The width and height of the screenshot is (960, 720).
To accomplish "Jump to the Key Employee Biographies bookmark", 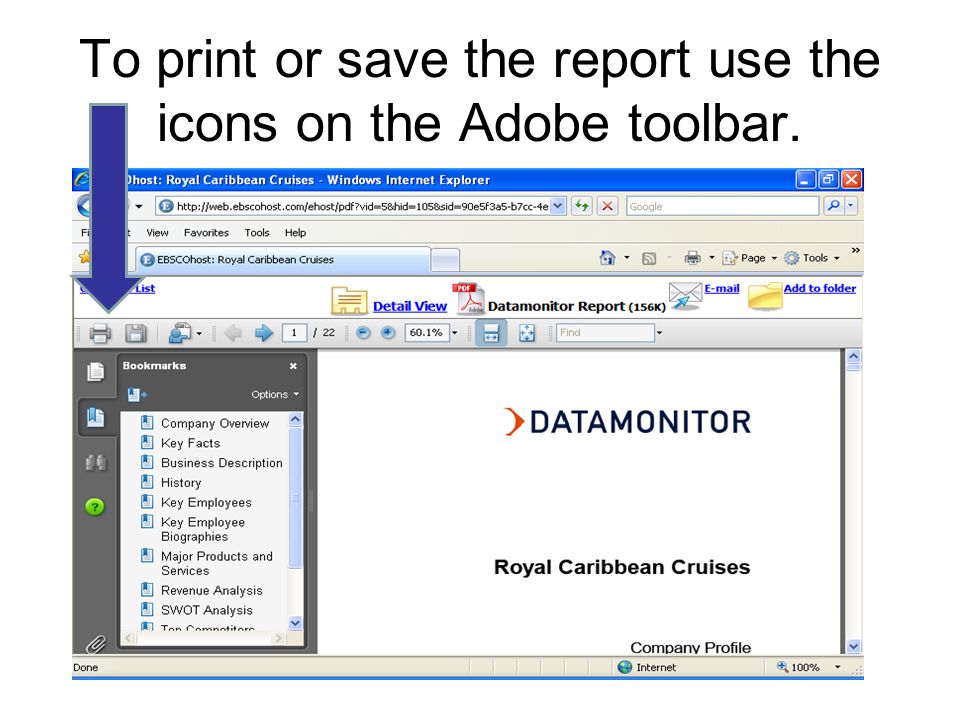I will [203, 529].
